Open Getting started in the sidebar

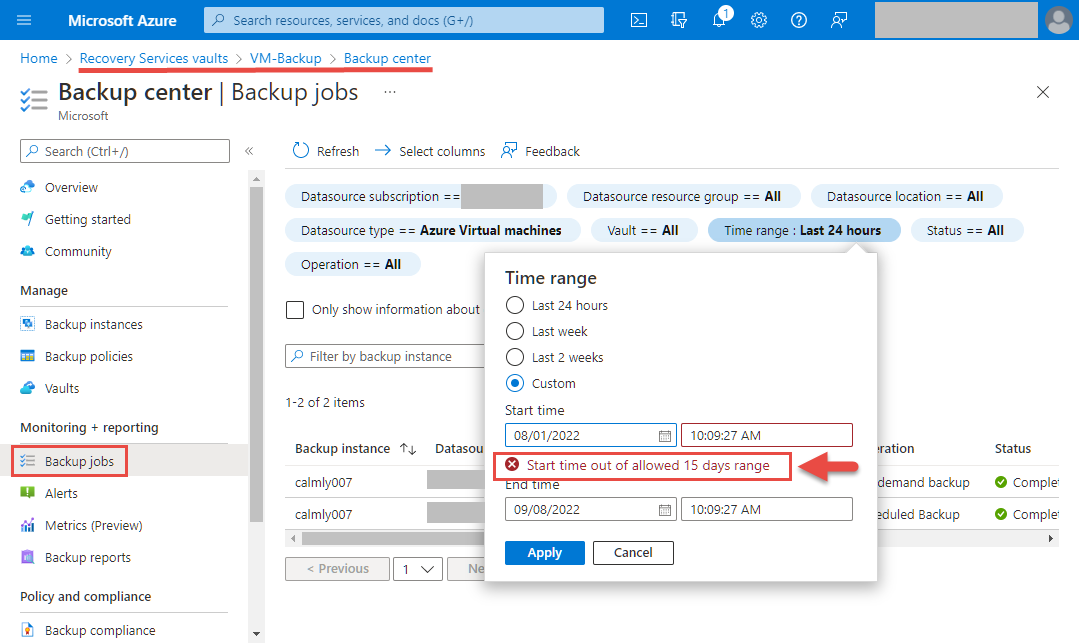(x=87, y=220)
